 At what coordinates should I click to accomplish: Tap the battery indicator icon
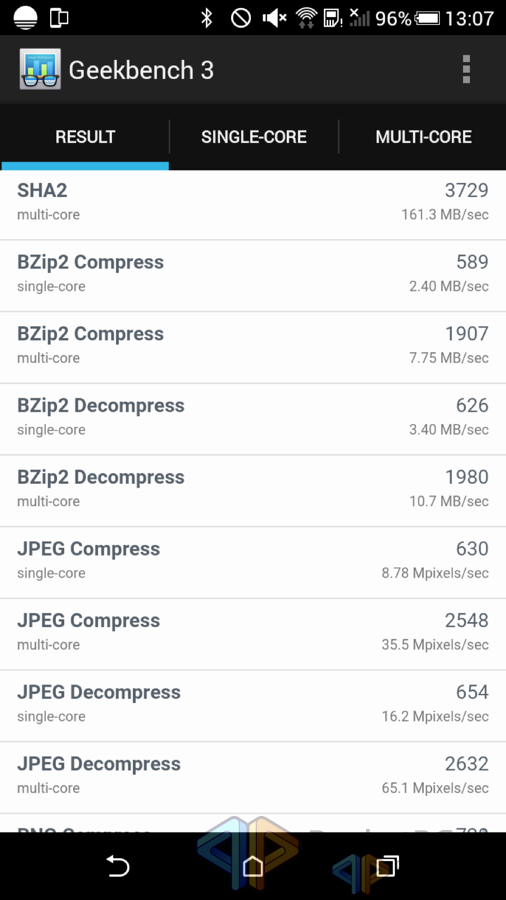tap(427, 18)
